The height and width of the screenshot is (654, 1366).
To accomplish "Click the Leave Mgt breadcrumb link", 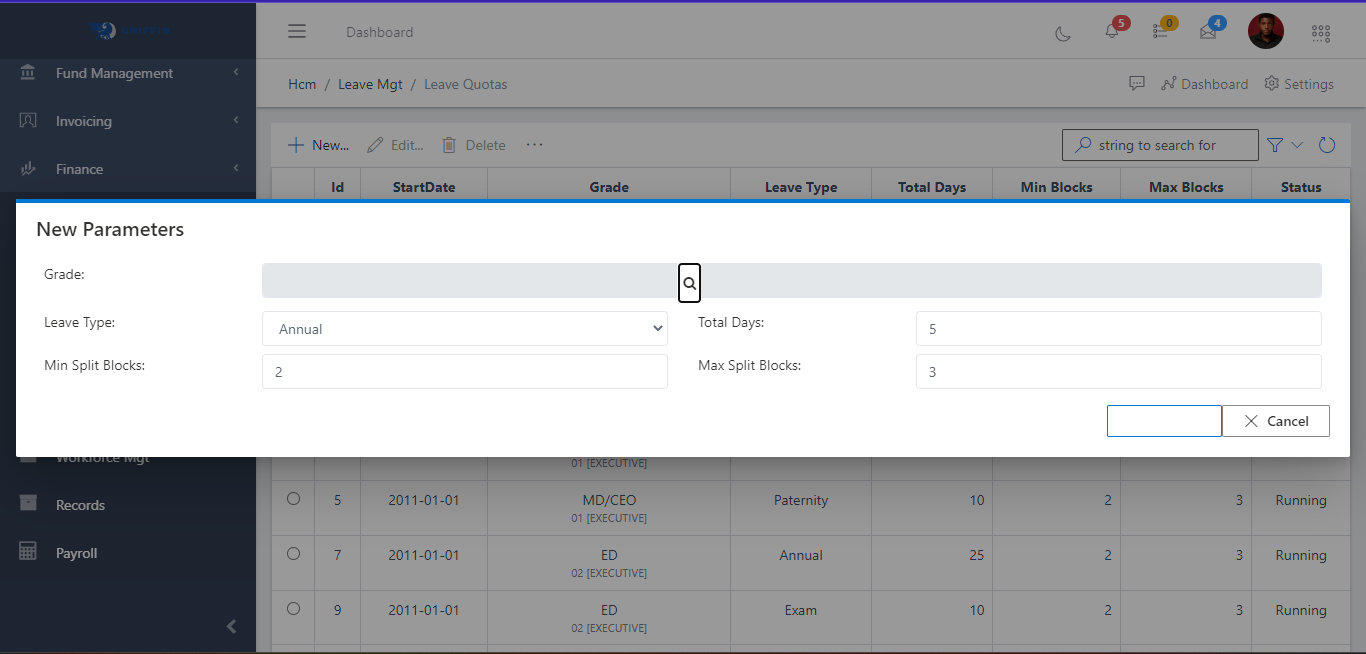I will 370,84.
